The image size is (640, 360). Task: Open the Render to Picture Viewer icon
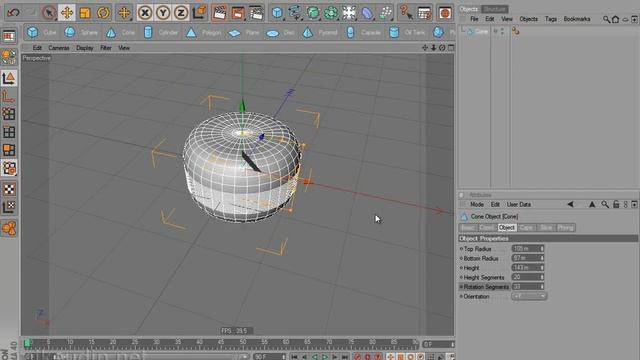(238, 13)
